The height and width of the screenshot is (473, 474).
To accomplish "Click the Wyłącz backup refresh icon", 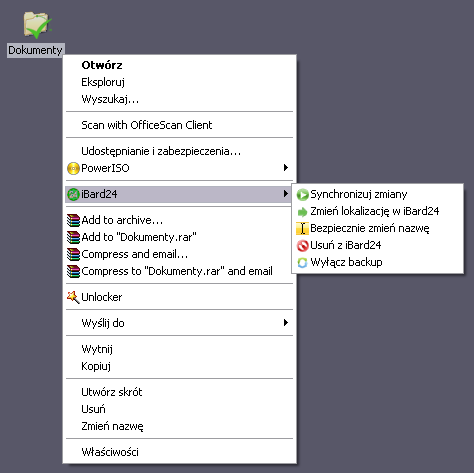I will click(x=302, y=263).
